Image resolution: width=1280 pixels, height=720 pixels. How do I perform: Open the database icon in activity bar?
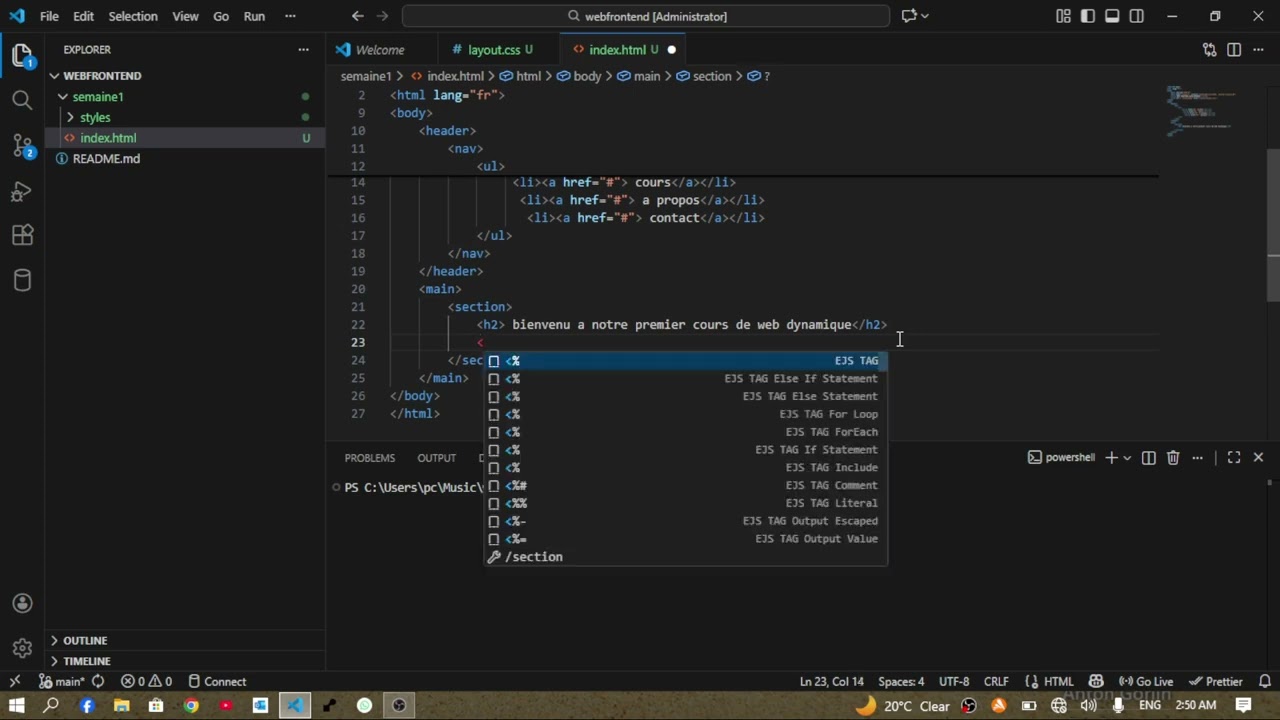point(22,281)
